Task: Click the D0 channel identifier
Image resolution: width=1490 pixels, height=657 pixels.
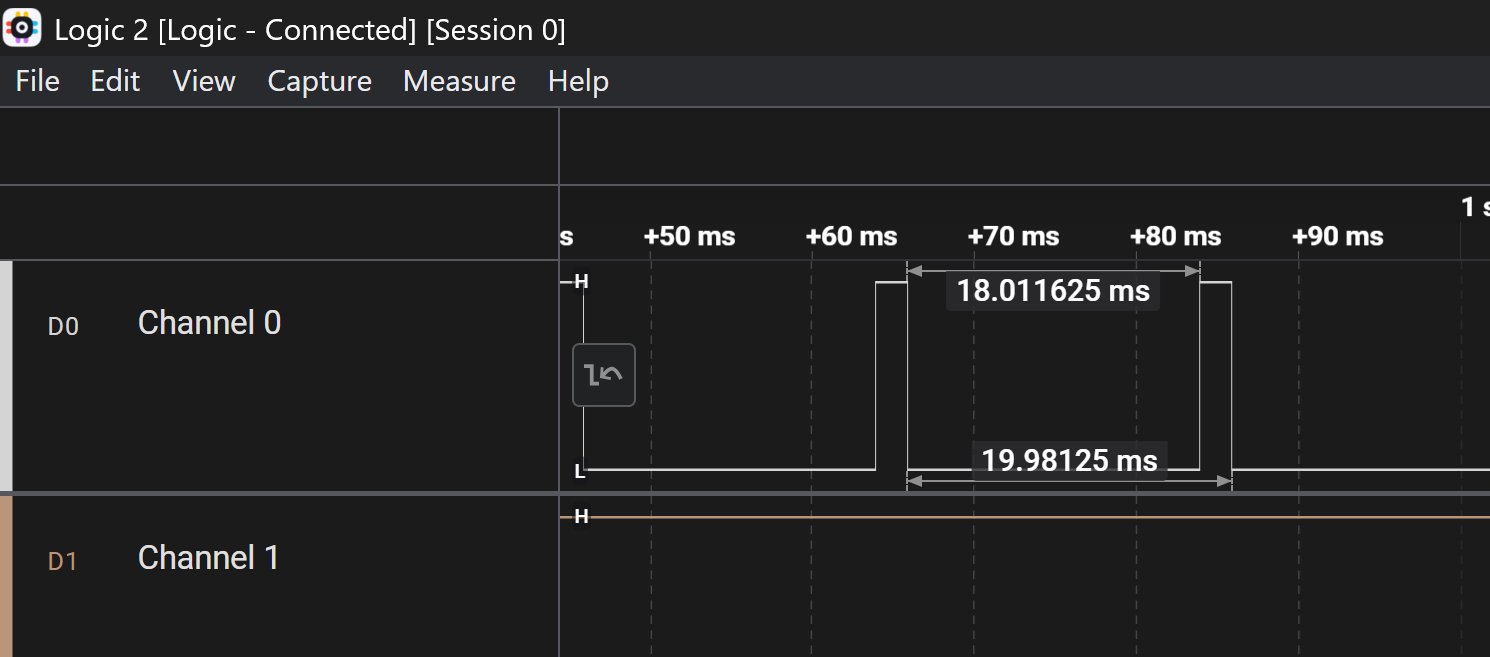Action: click(x=63, y=327)
